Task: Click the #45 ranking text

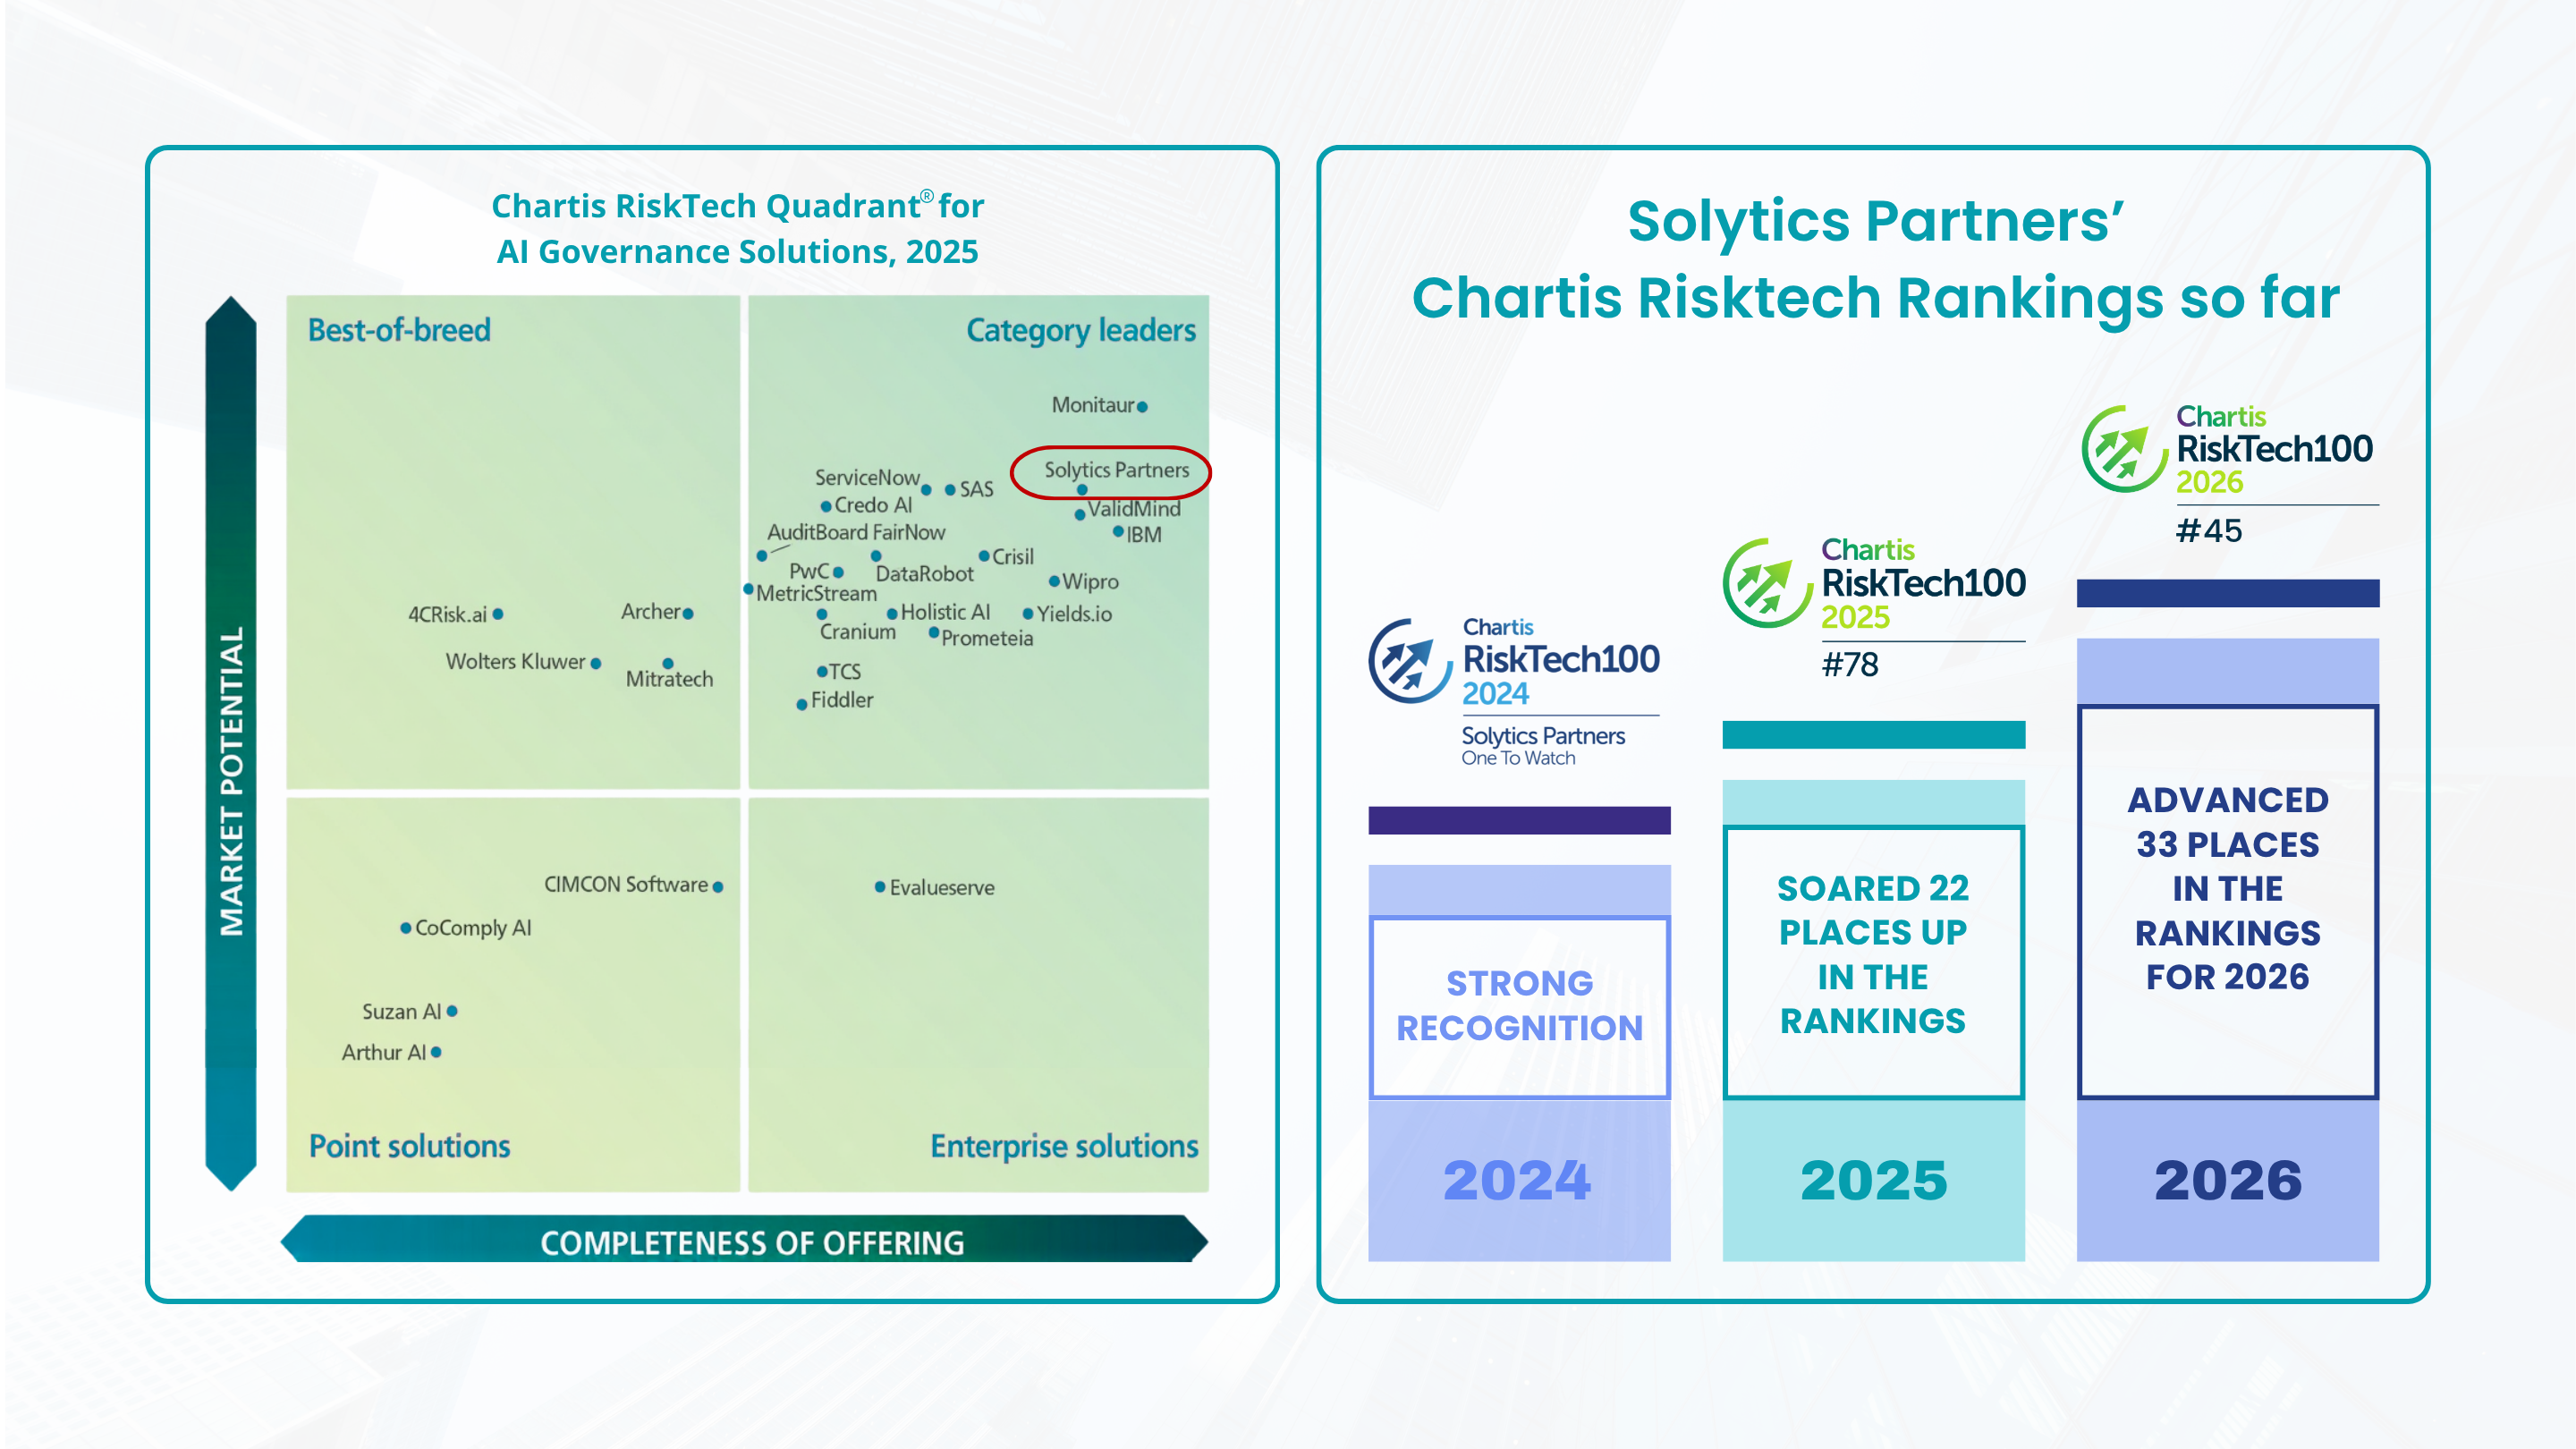Action: (x=2209, y=531)
